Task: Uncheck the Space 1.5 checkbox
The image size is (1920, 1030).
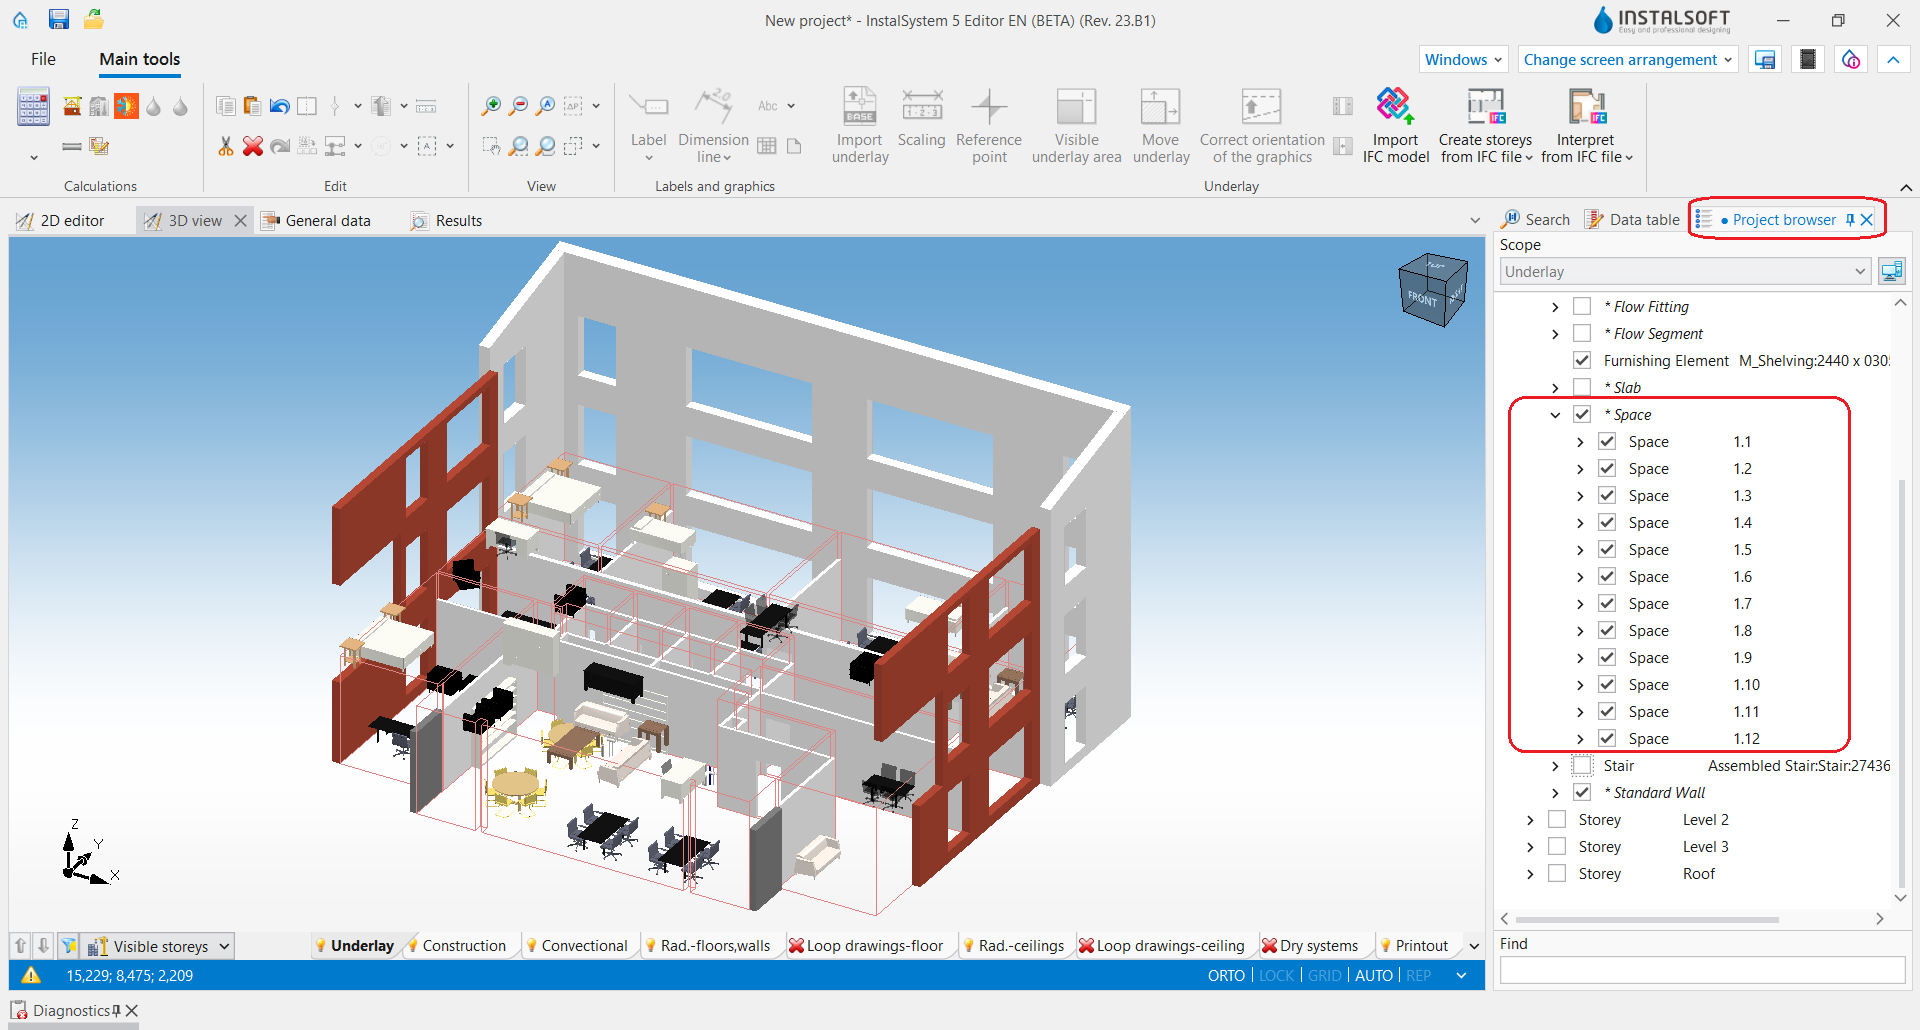Action: (1607, 549)
